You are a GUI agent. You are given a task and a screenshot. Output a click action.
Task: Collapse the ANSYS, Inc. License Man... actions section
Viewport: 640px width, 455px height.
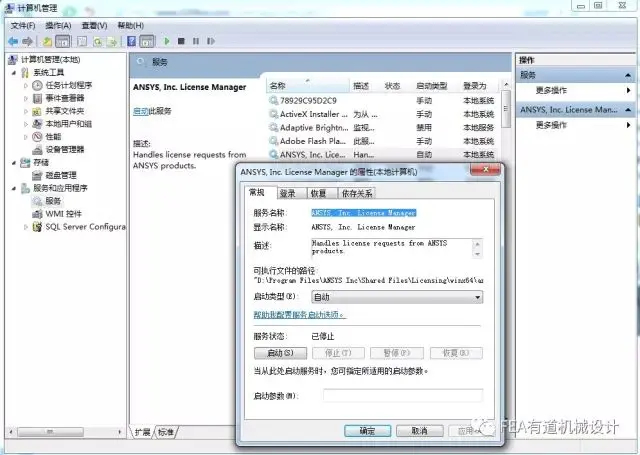click(628, 110)
